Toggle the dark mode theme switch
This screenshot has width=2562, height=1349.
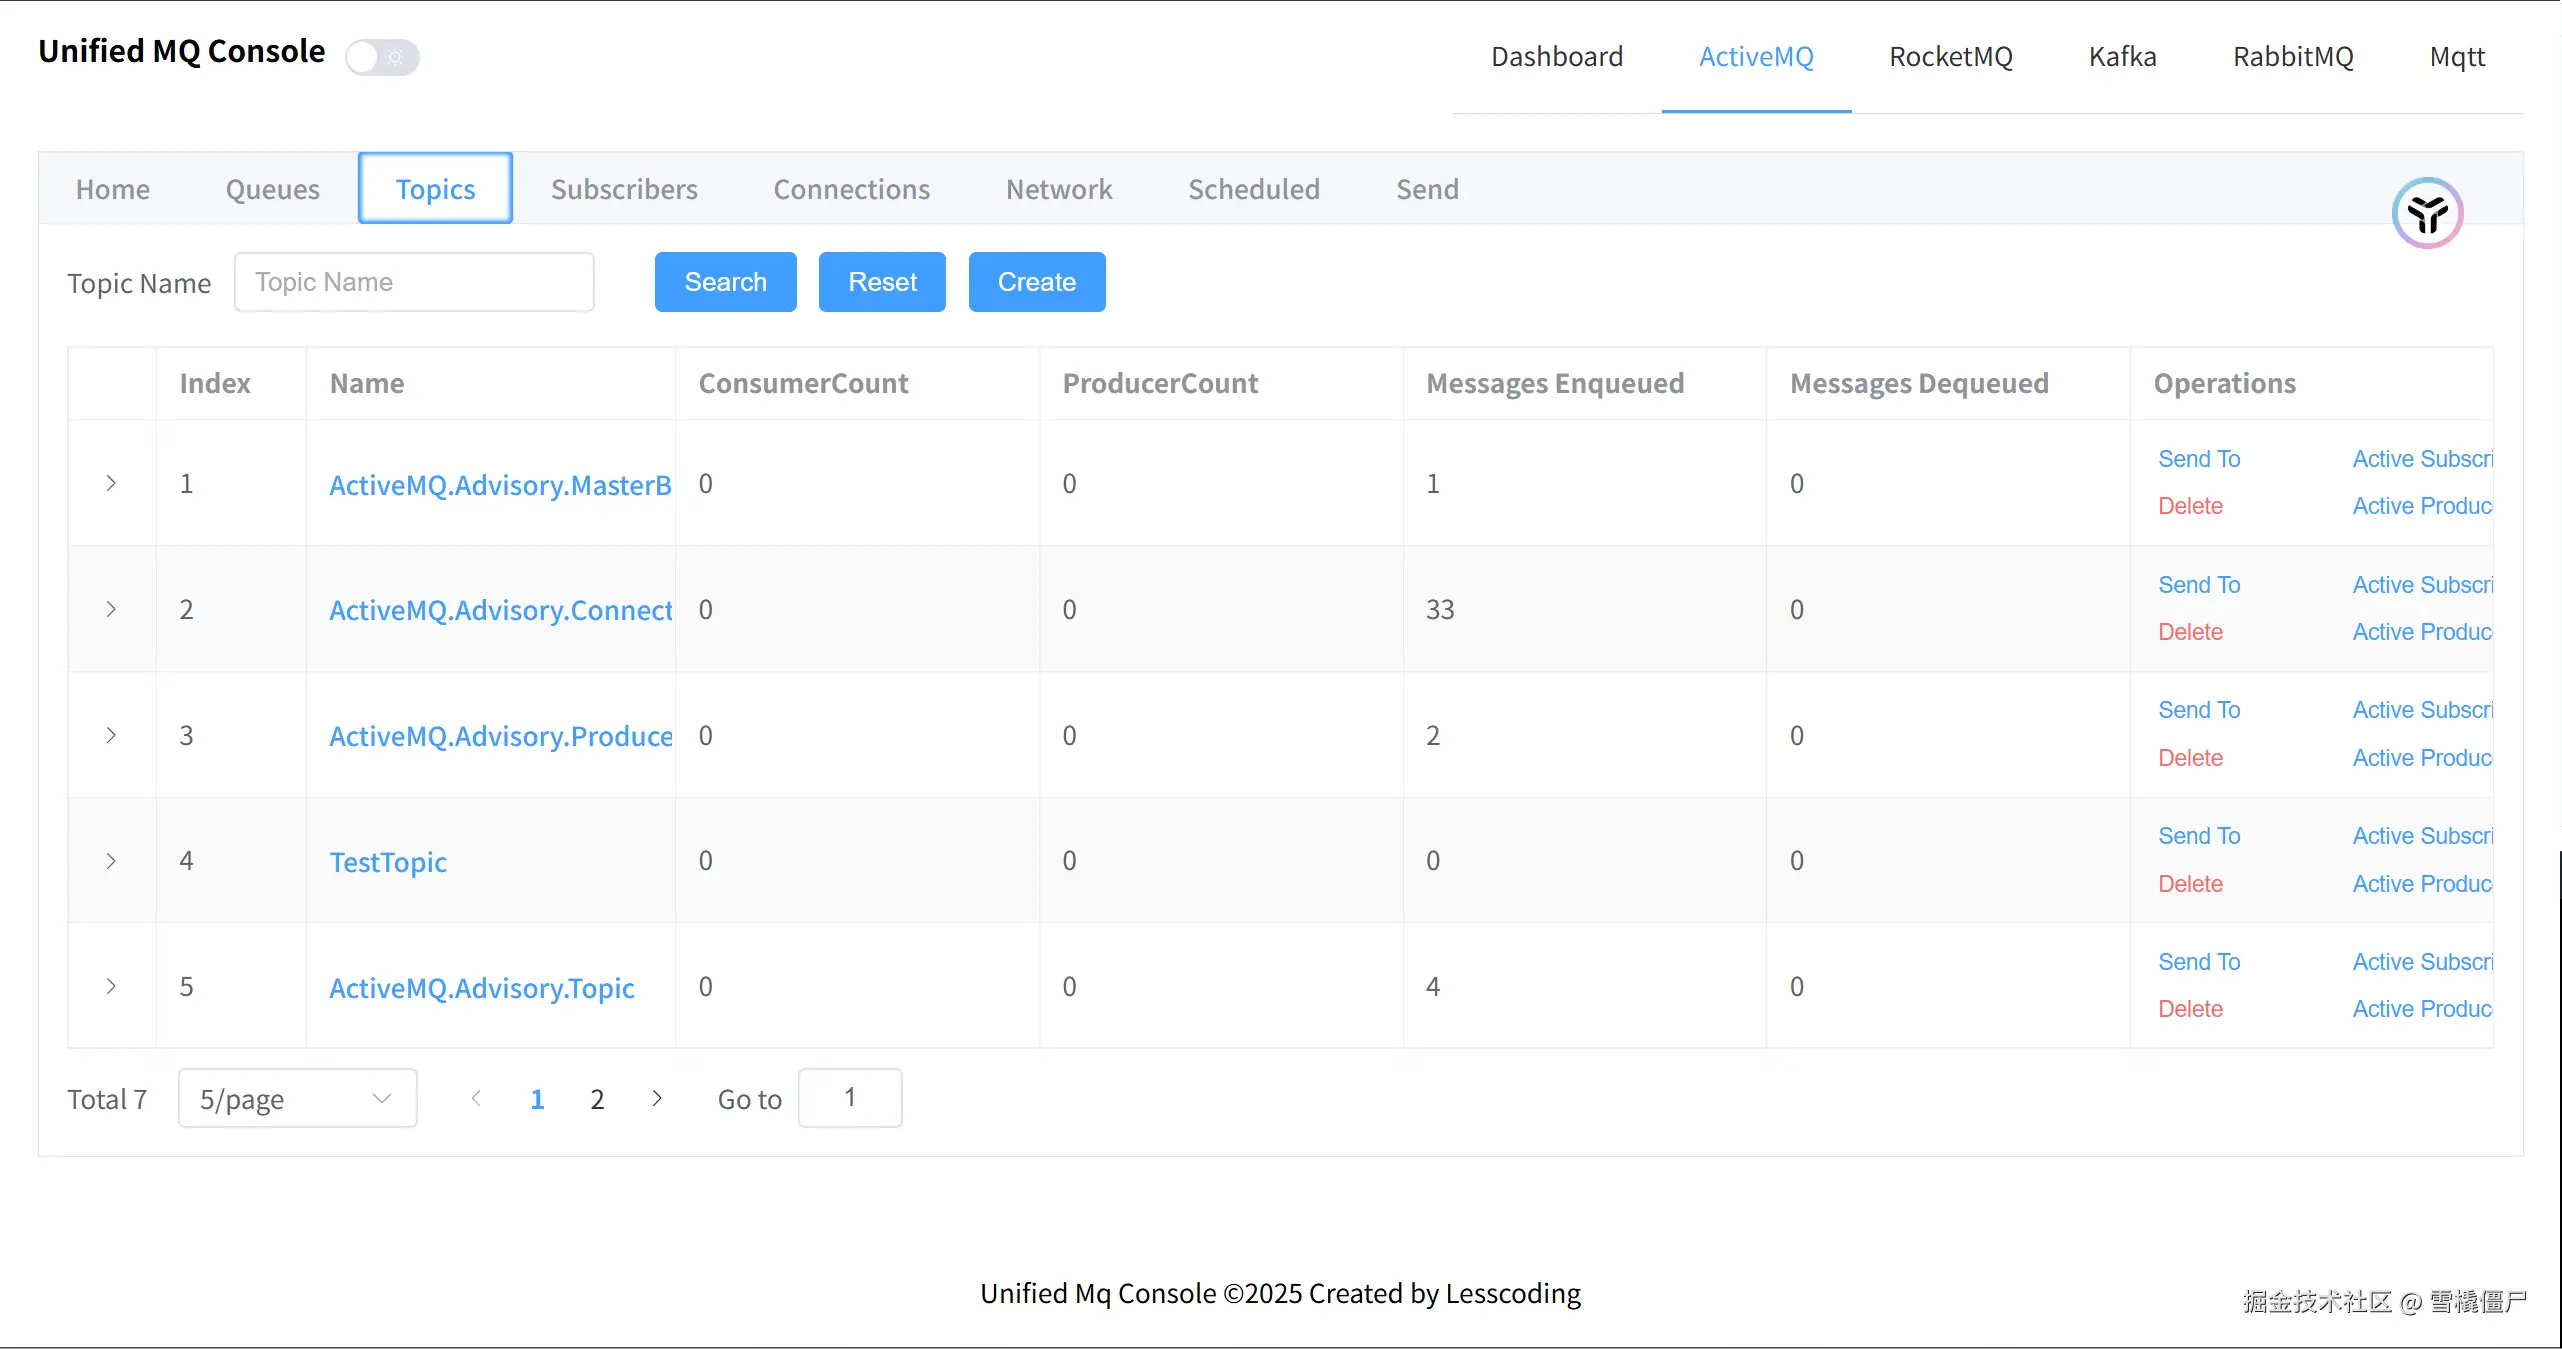click(382, 57)
